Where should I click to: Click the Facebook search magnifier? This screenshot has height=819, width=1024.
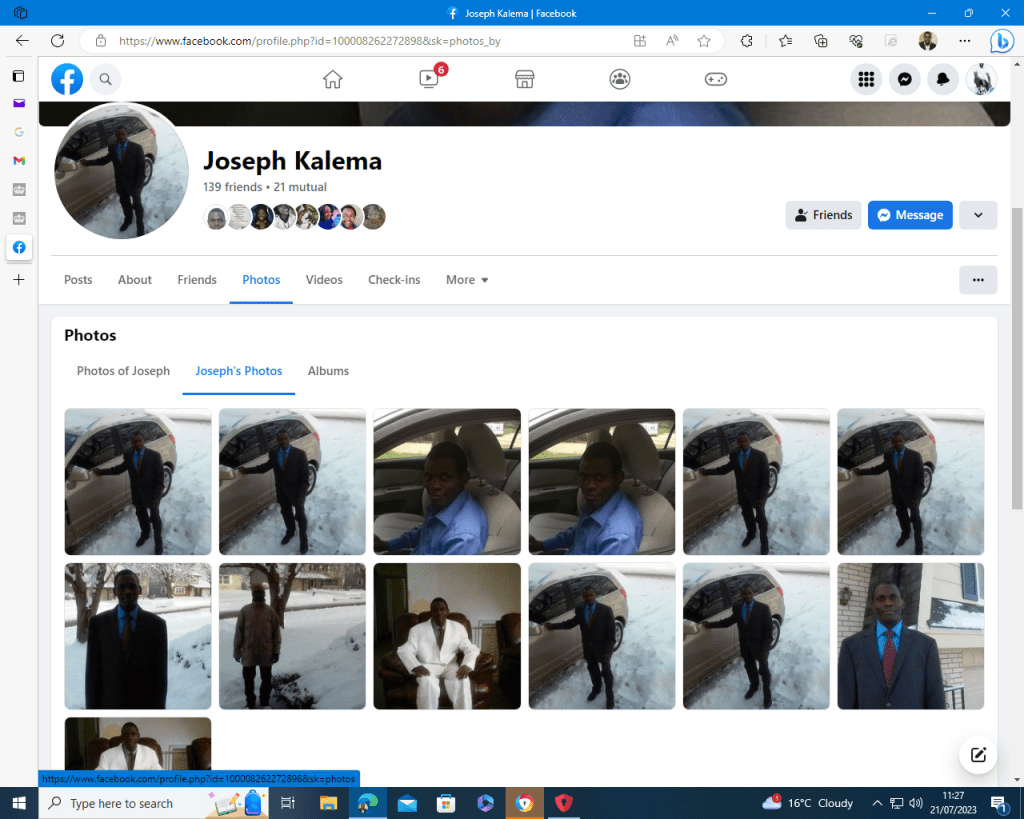coord(105,79)
